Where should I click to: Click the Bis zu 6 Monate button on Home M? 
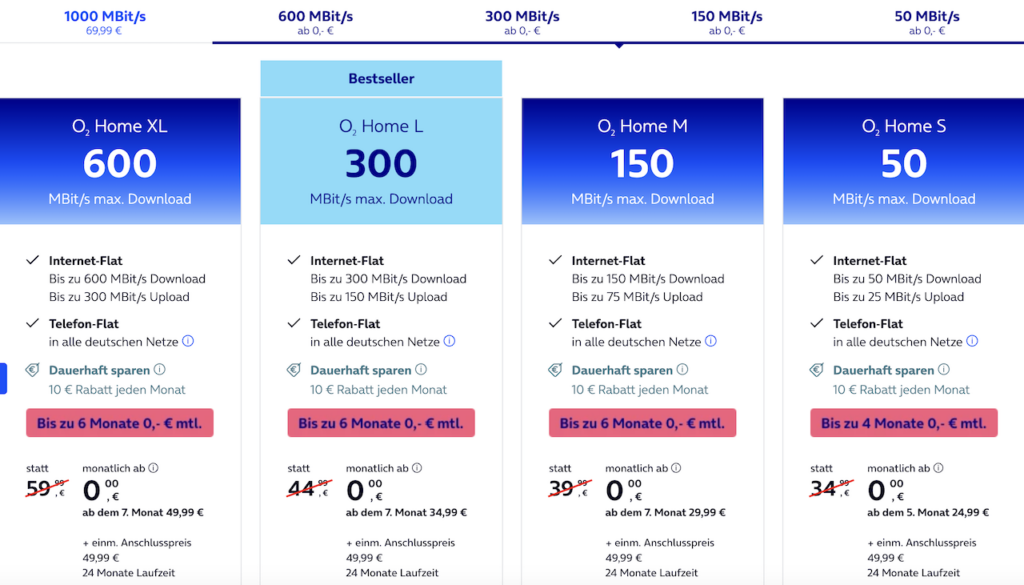click(x=642, y=422)
